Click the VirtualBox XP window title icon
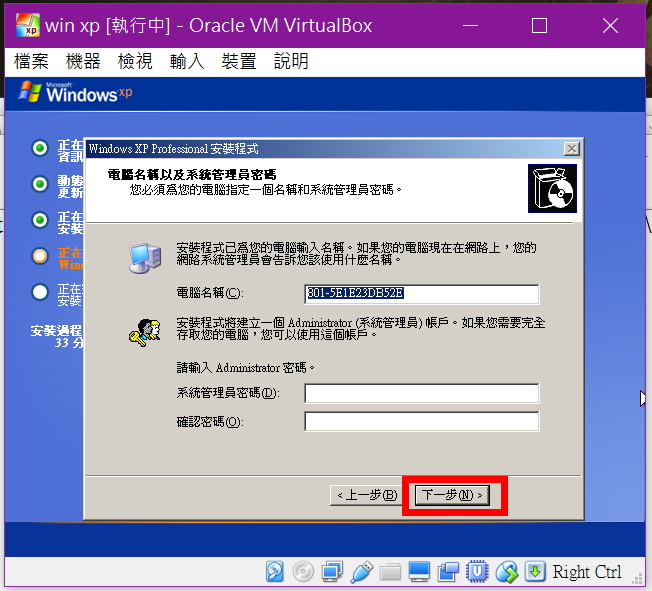 (28, 25)
